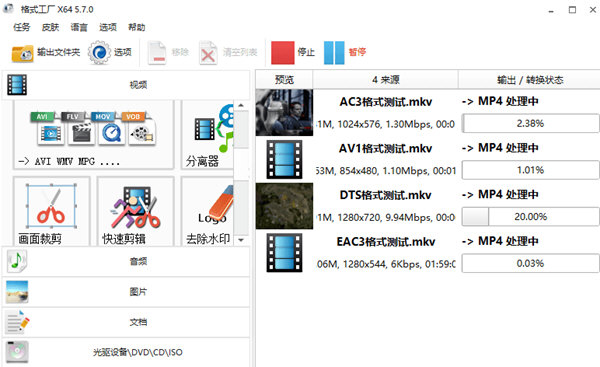
Task: Click the scroll down arrow in video tools panel
Action: 241,240
